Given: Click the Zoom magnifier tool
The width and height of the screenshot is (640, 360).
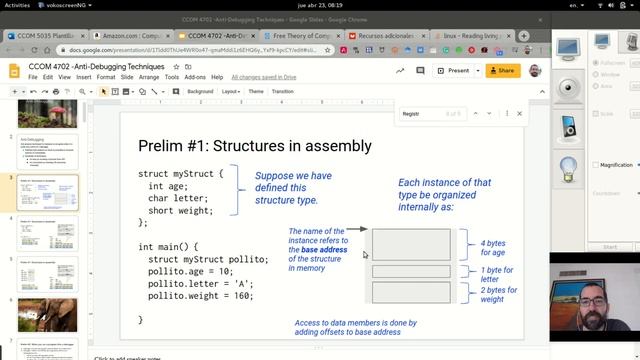Looking at the screenshot, I should [x=82, y=91].
